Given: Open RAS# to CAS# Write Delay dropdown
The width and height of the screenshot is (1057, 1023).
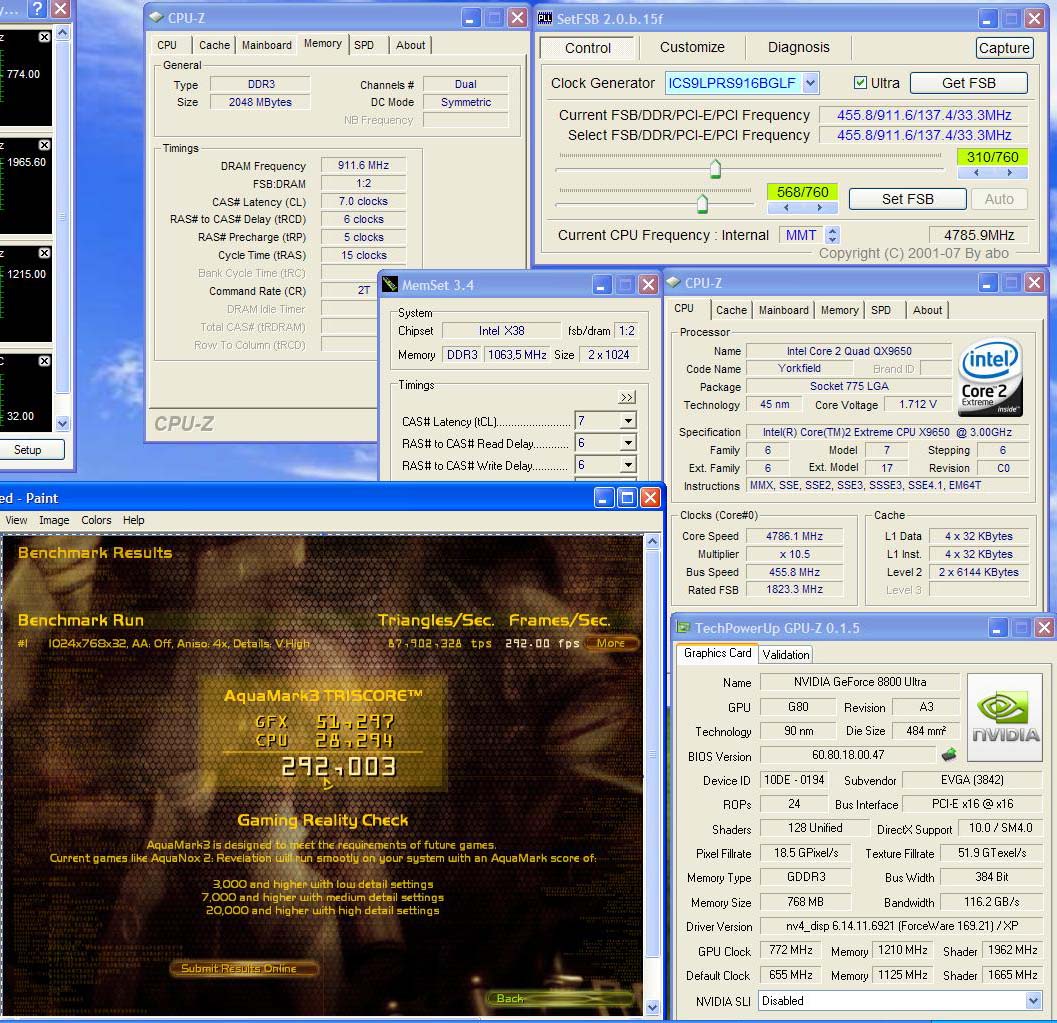Looking at the screenshot, I should 628,465.
